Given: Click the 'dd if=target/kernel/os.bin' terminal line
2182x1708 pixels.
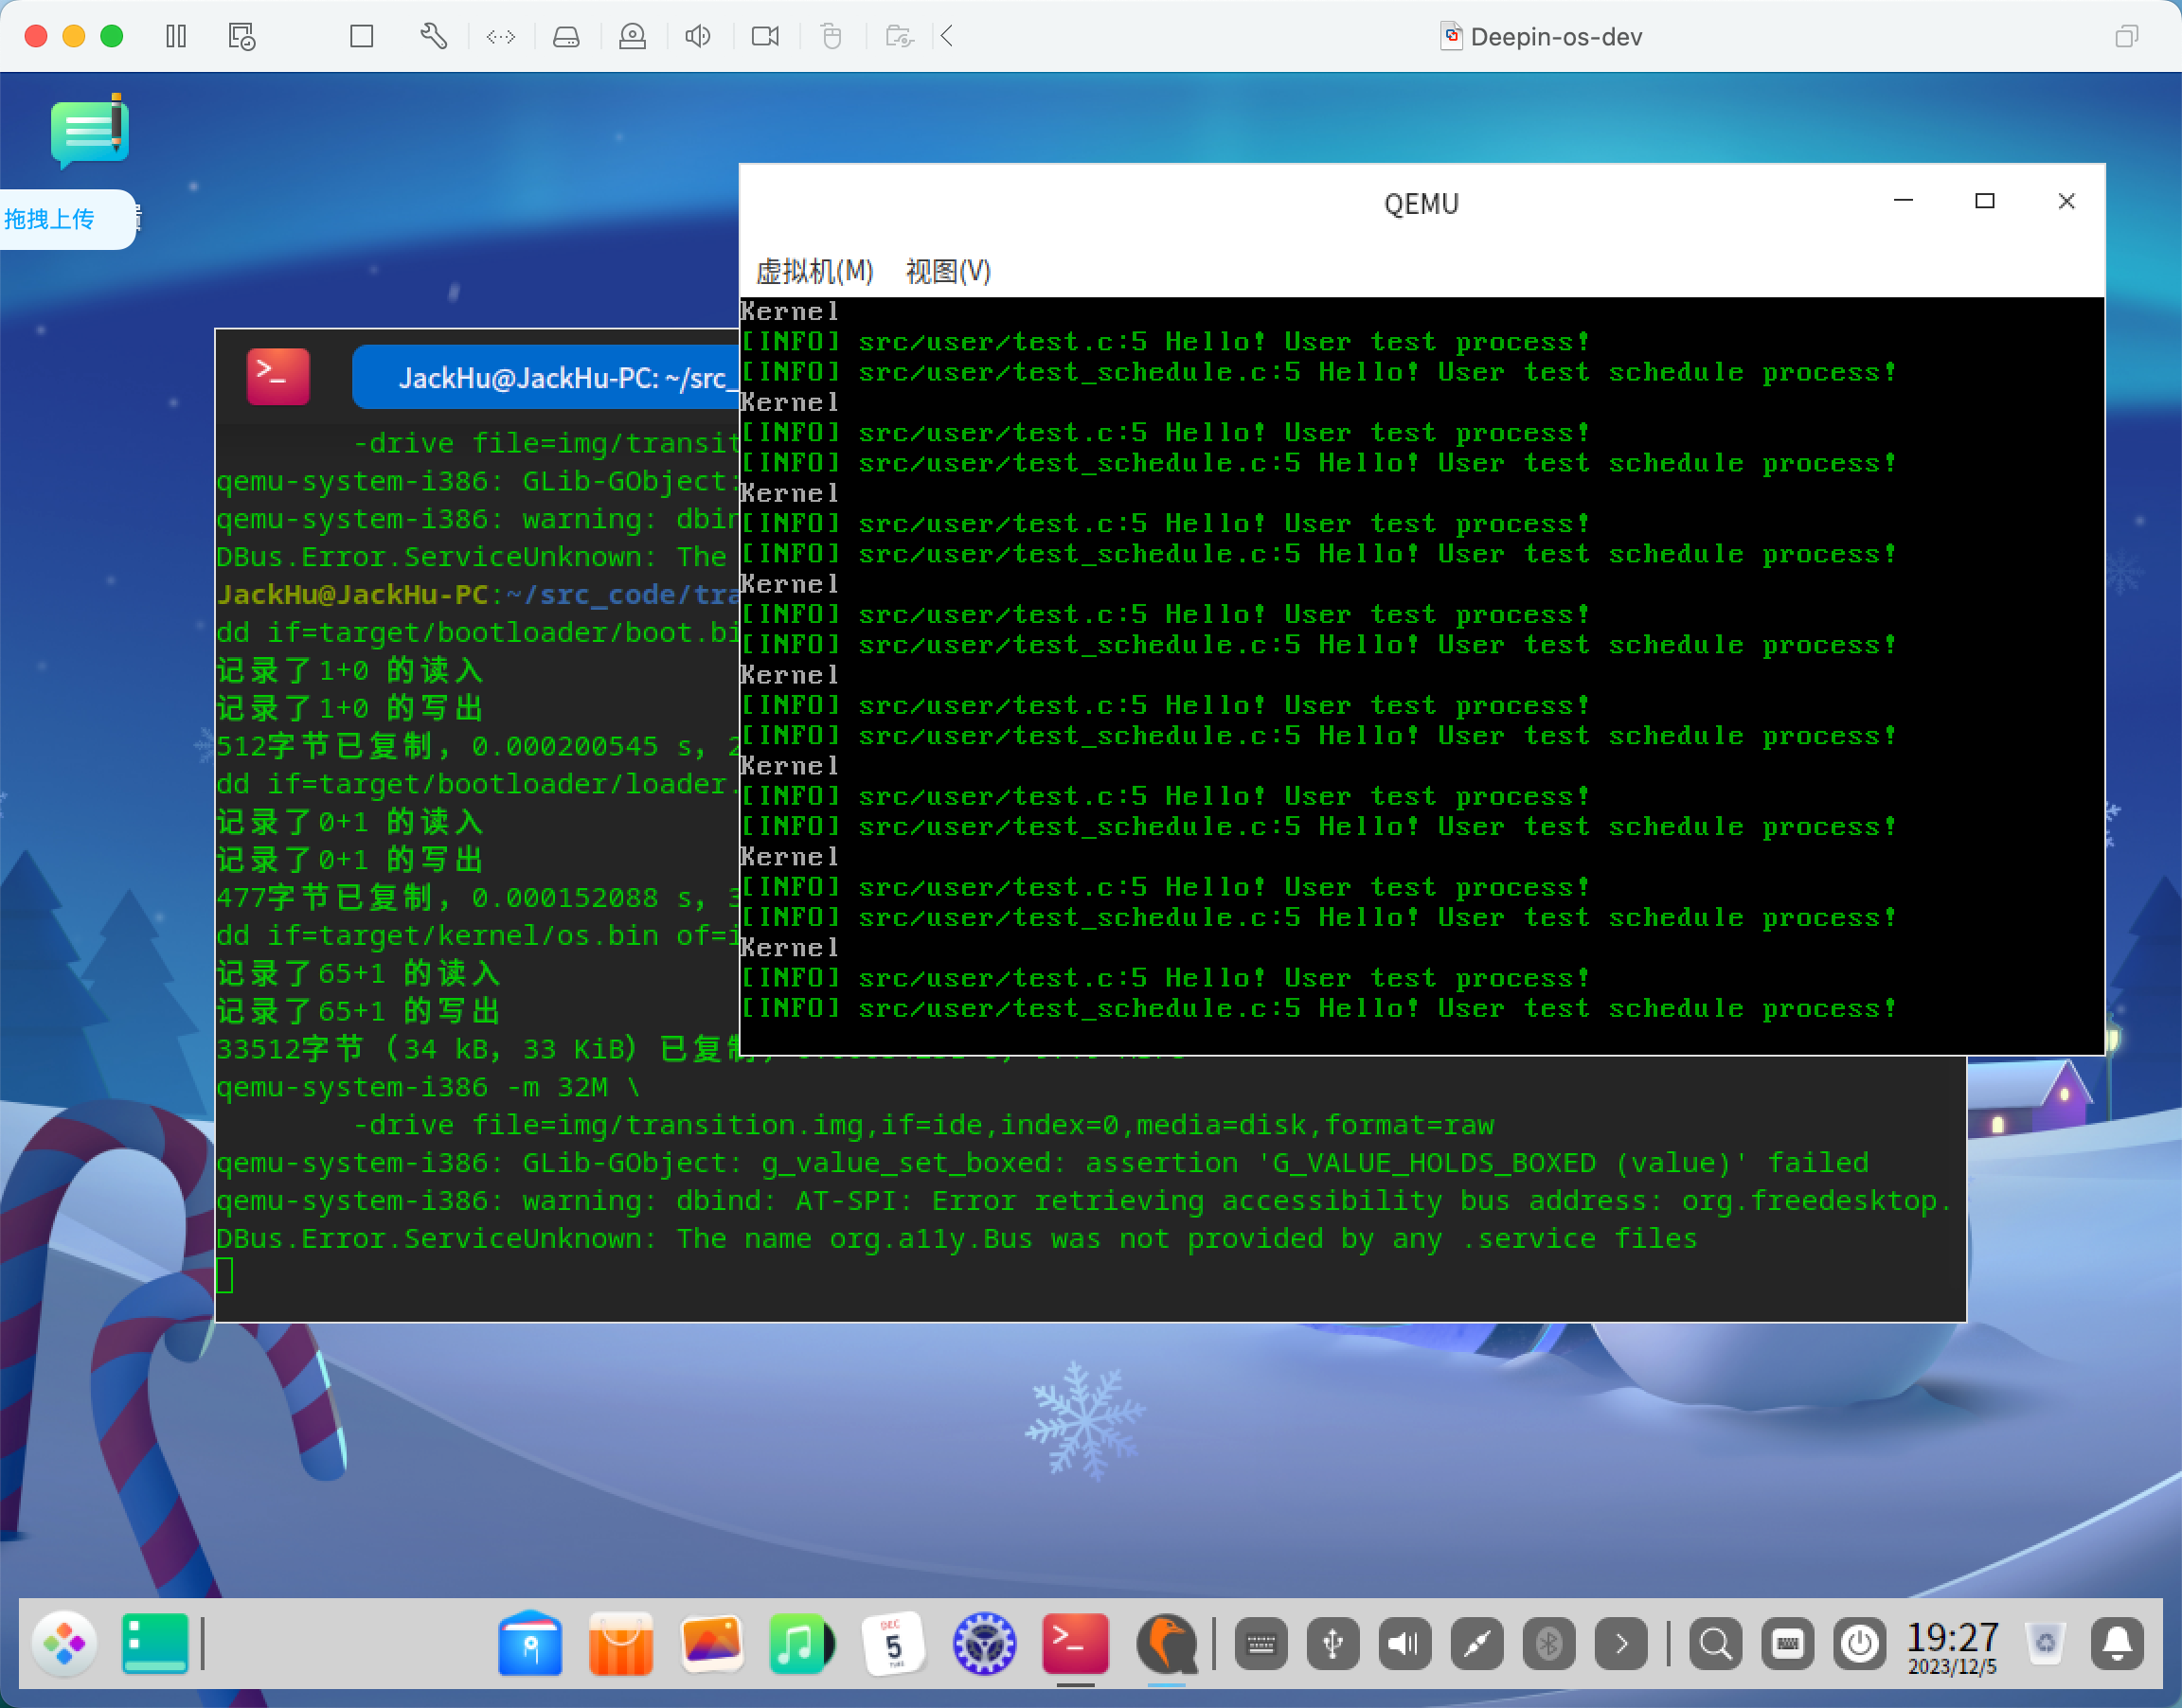Looking at the screenshot, I should tap(478, 935).
